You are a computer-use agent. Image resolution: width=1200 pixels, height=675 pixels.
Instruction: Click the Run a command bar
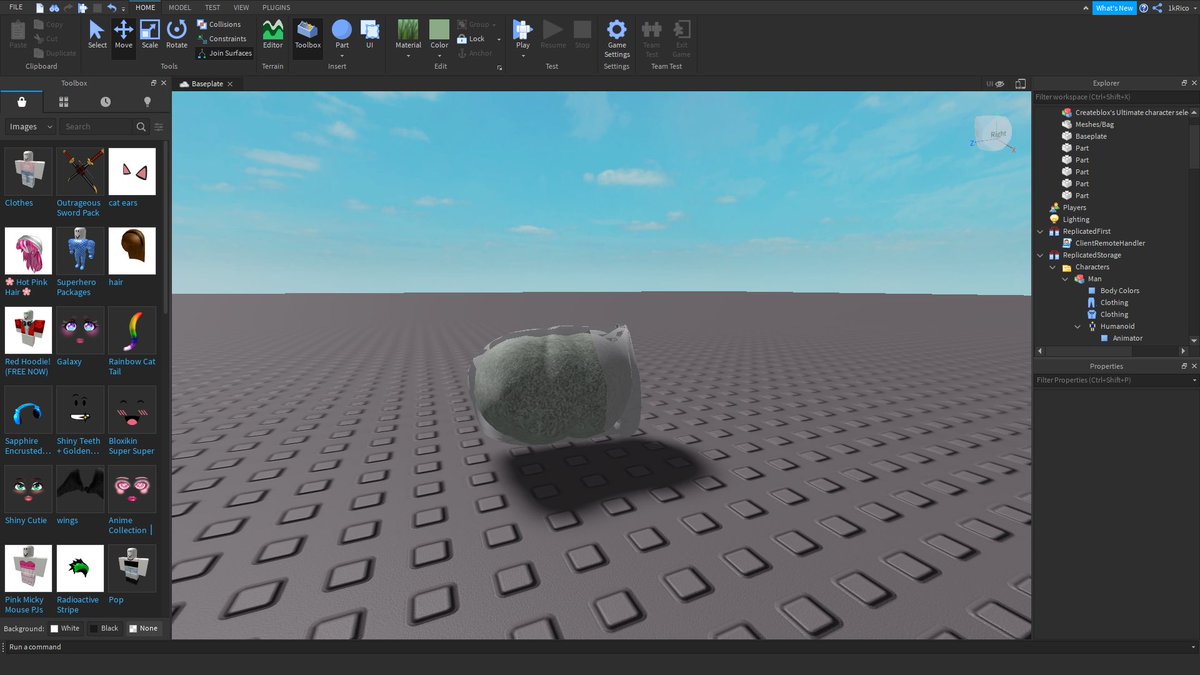pos(600,647)
